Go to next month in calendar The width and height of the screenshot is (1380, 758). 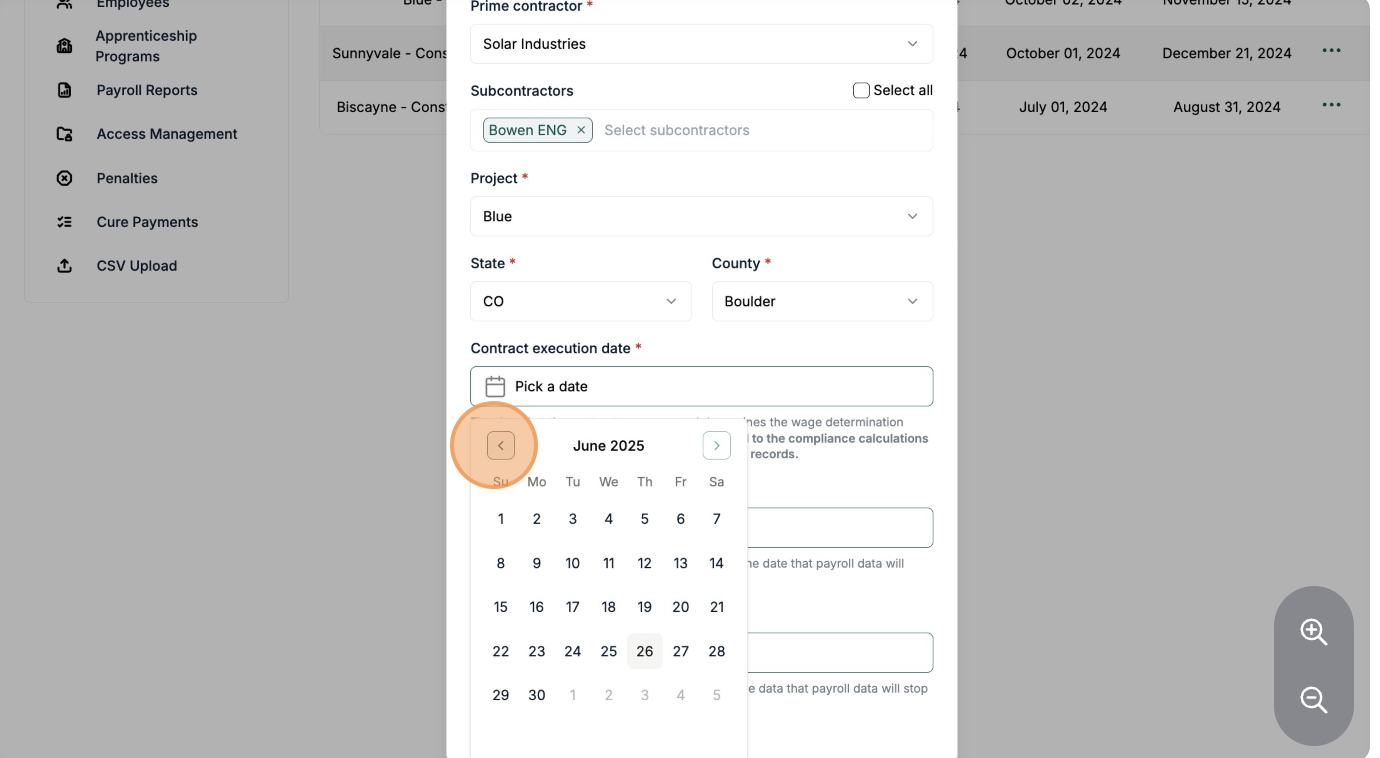pos(716,446)
